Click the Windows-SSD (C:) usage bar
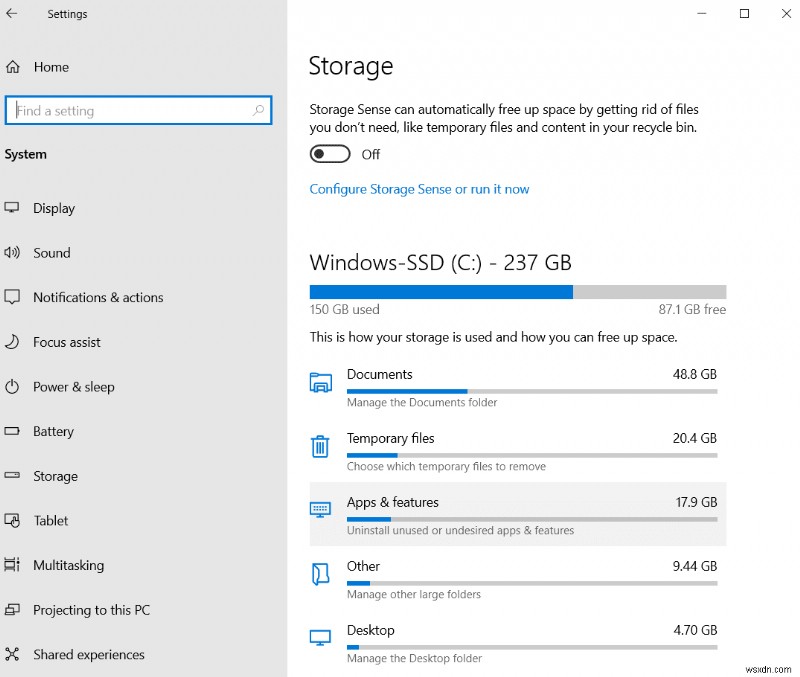 517,291
